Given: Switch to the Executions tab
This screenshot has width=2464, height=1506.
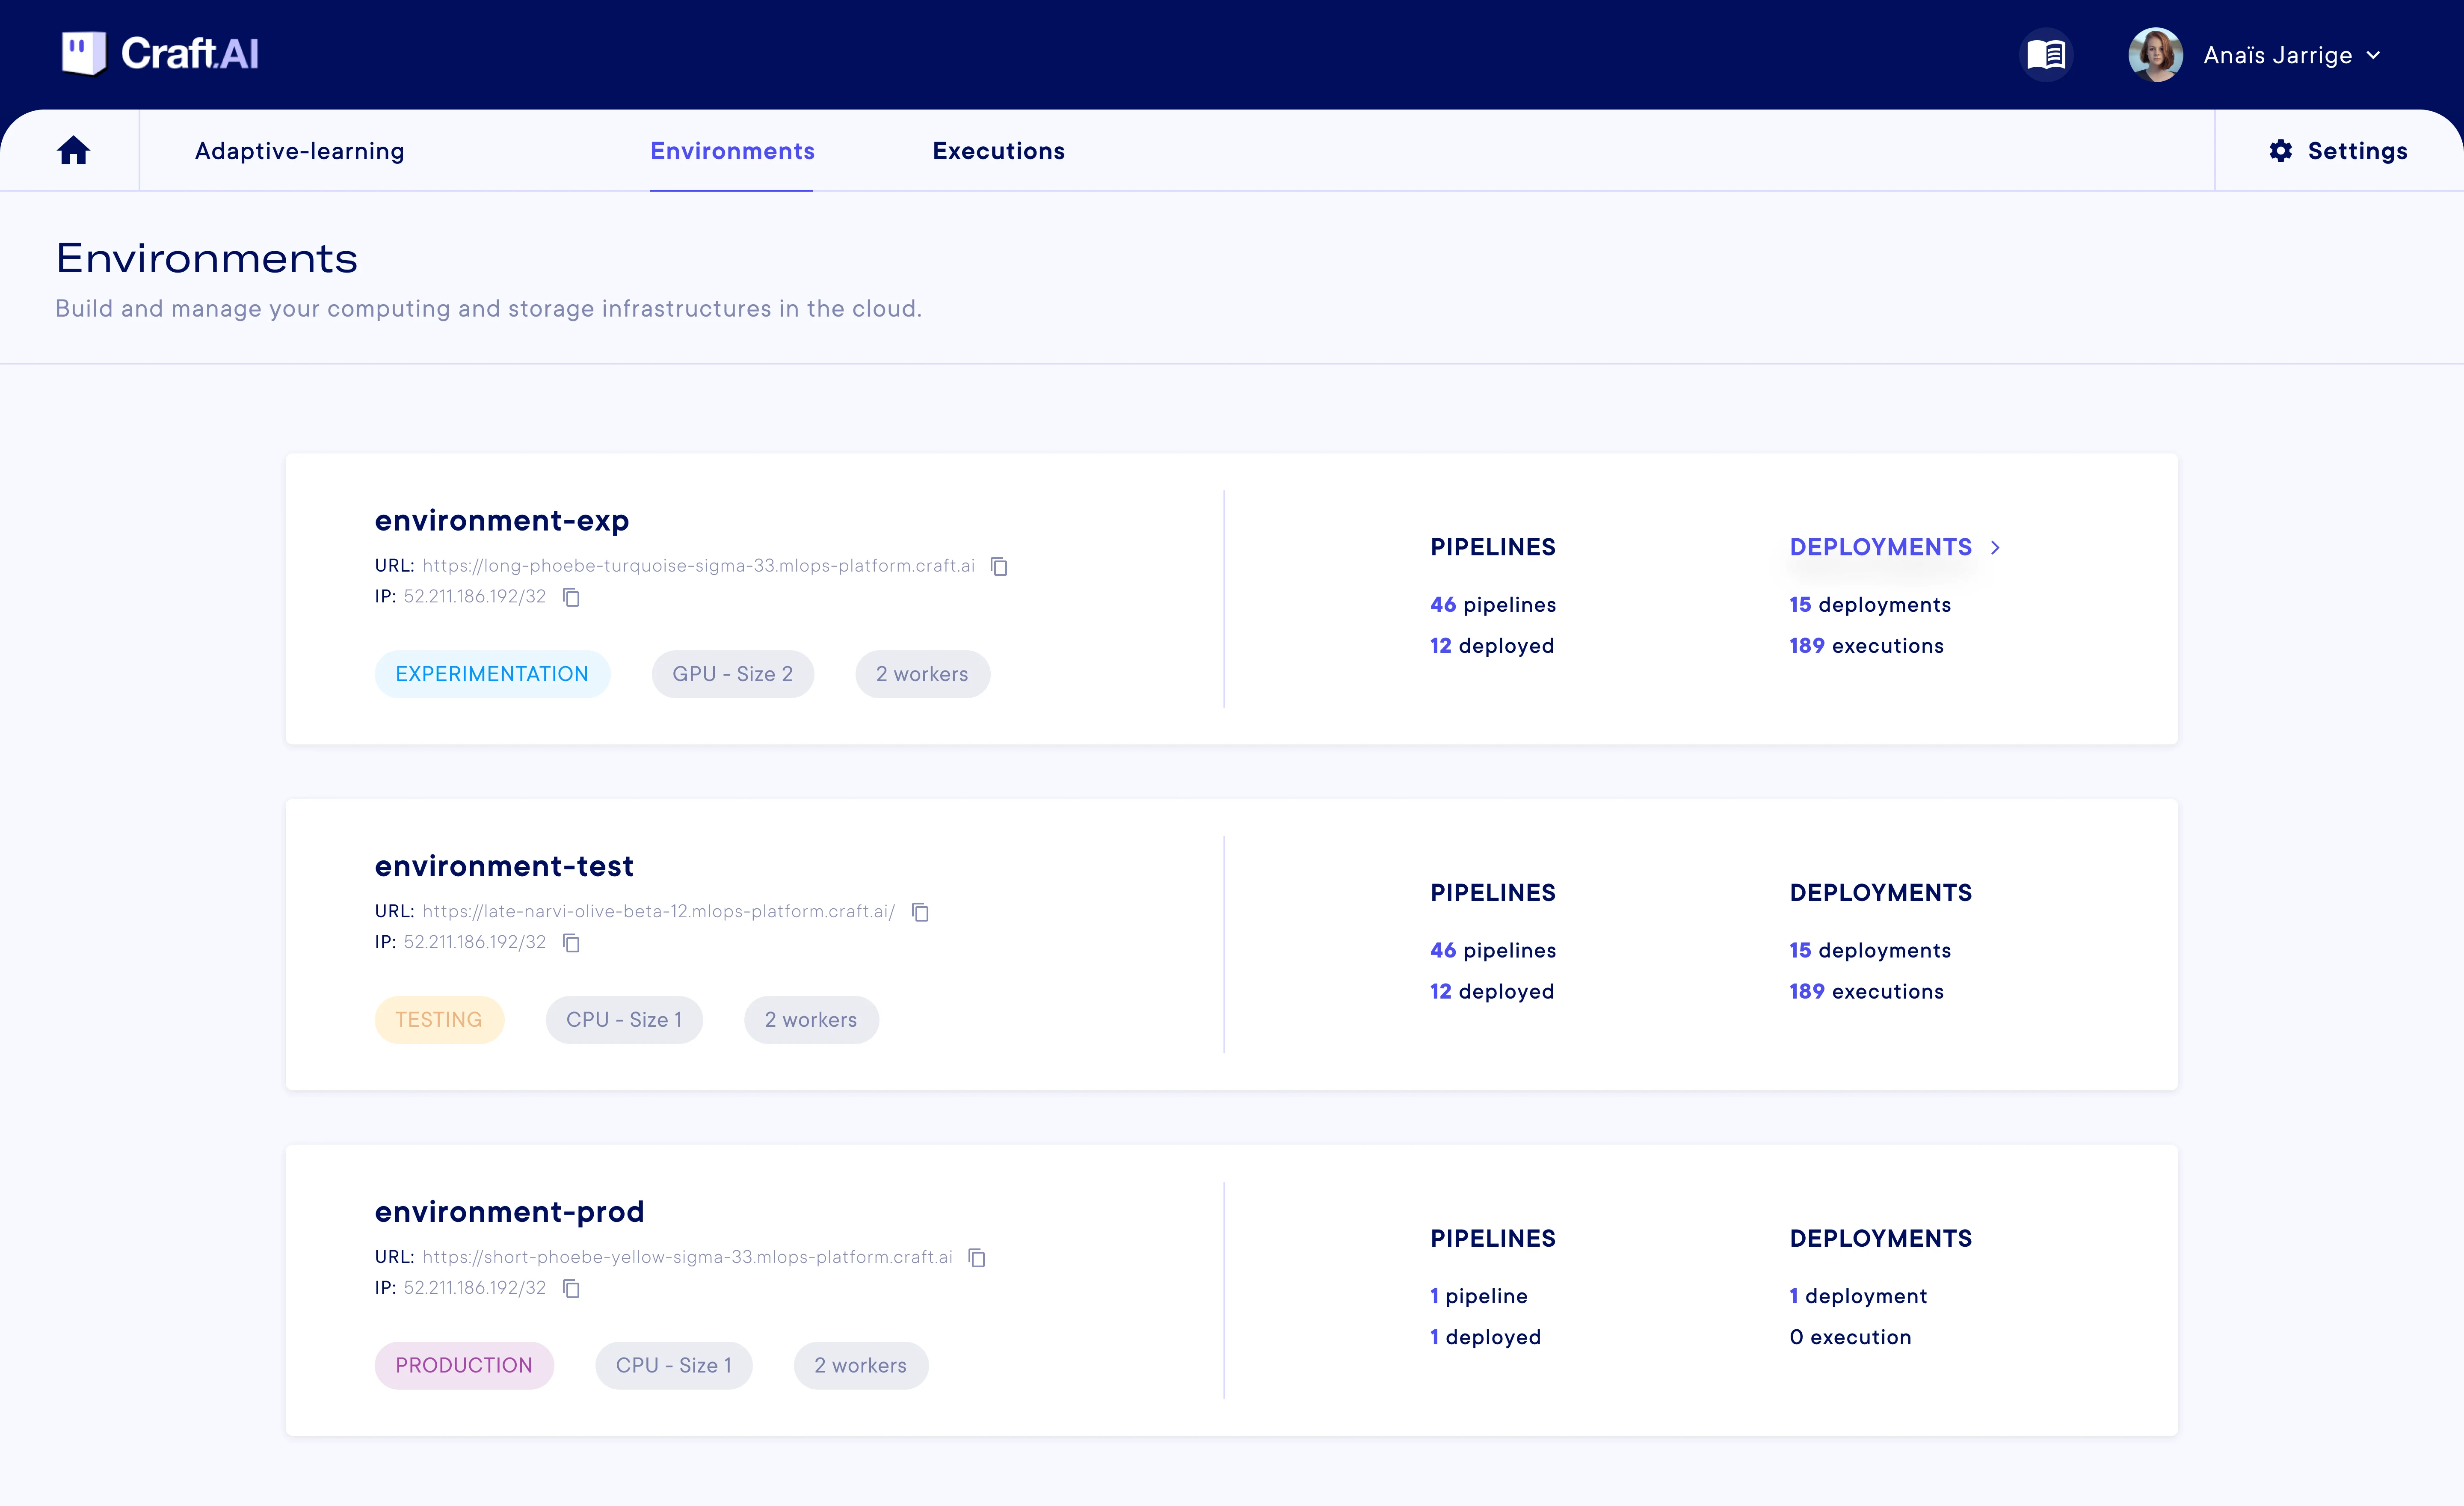Looking at the screenshot, I should (x=998, y=150).
